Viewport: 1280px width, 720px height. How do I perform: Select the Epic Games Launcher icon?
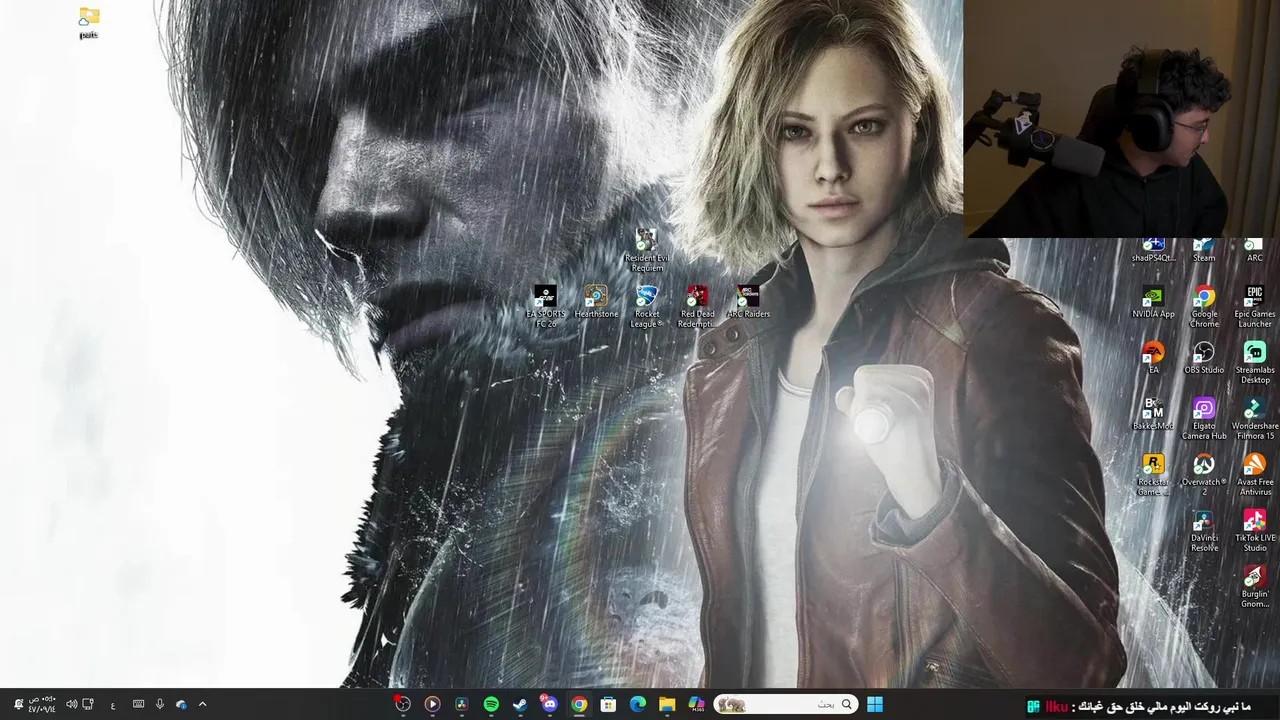1254,307
